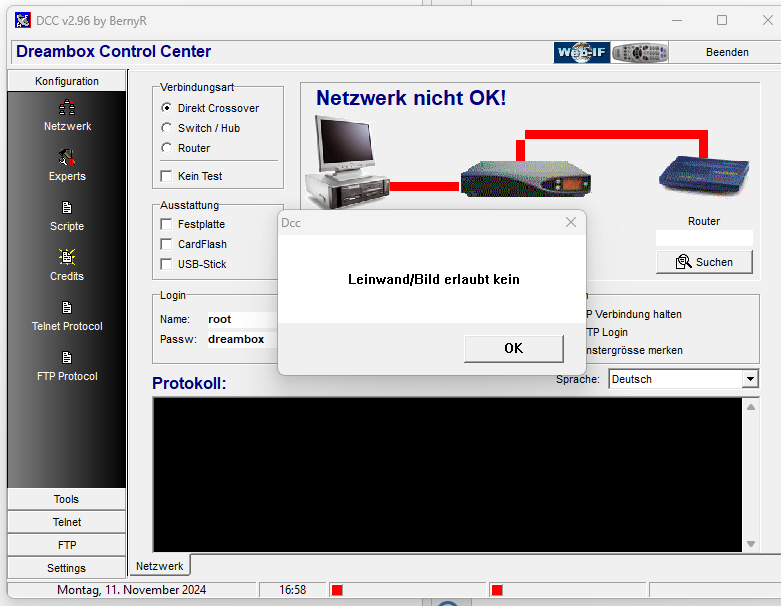Click the login Name field

242,319
